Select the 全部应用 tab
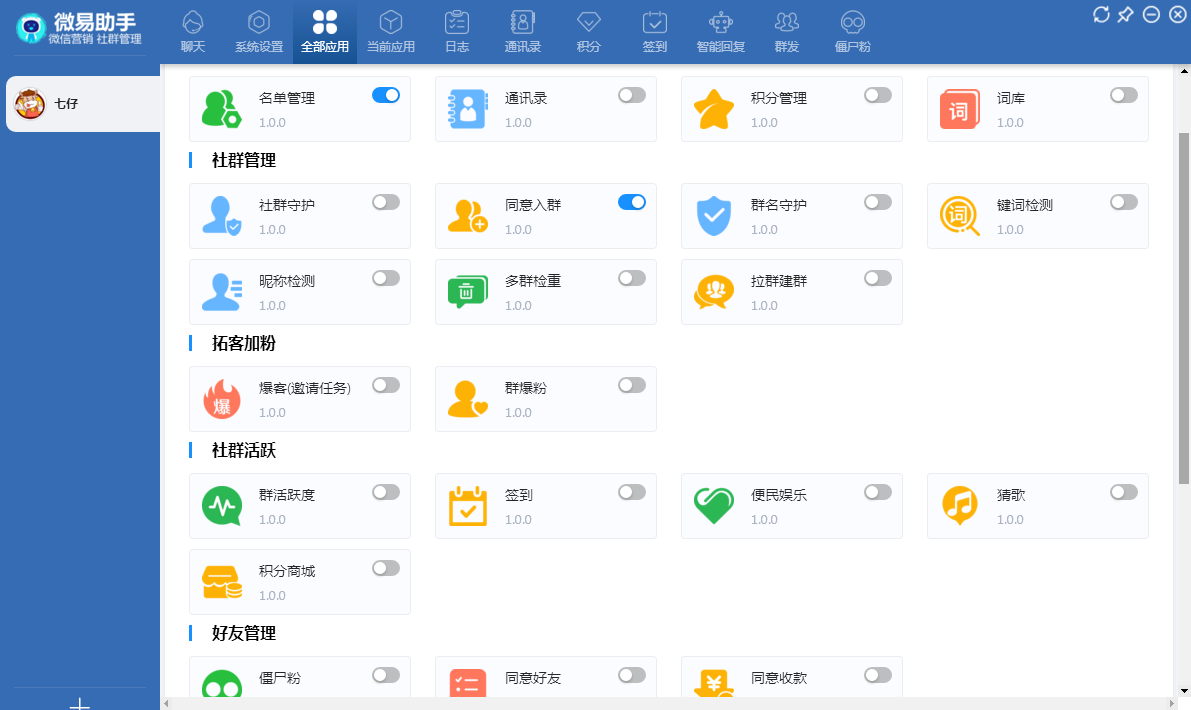 [325, 32]
